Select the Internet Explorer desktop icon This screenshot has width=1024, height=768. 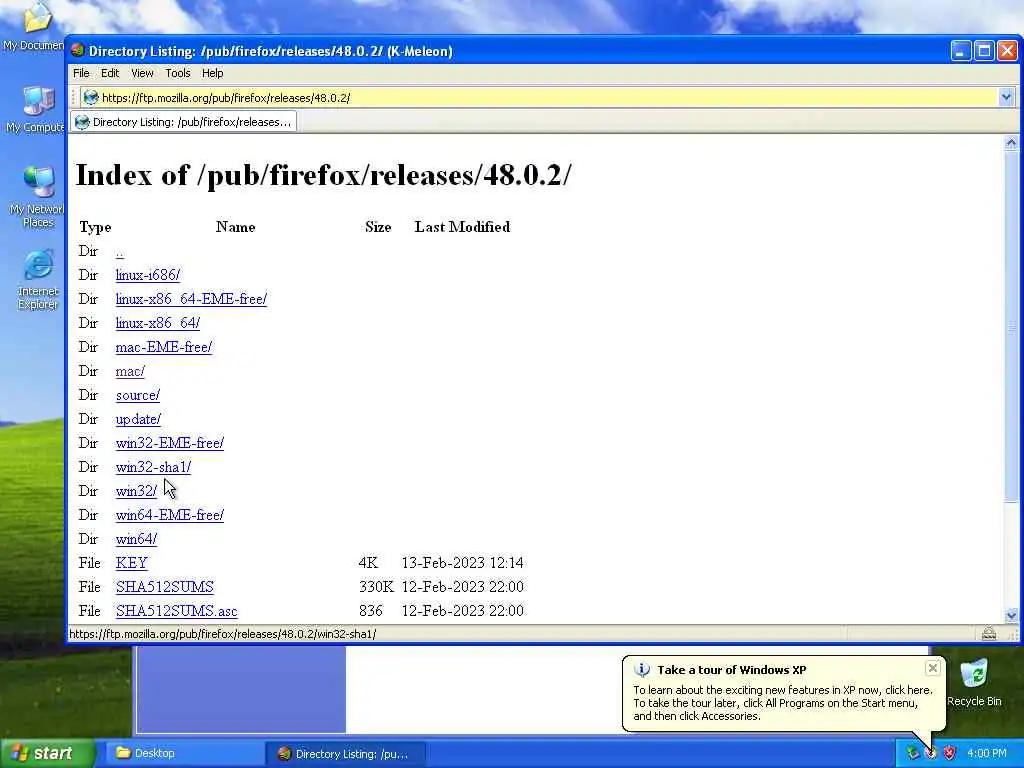click(37, 279)
